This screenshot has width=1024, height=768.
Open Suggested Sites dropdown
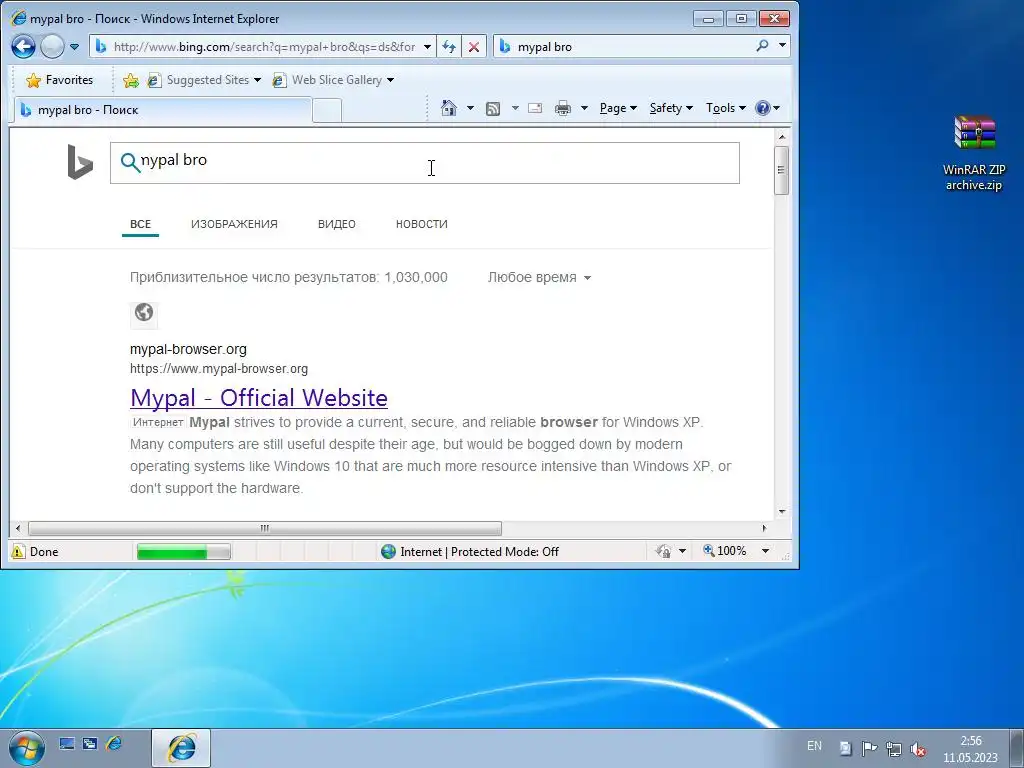(x=204, y=80)
